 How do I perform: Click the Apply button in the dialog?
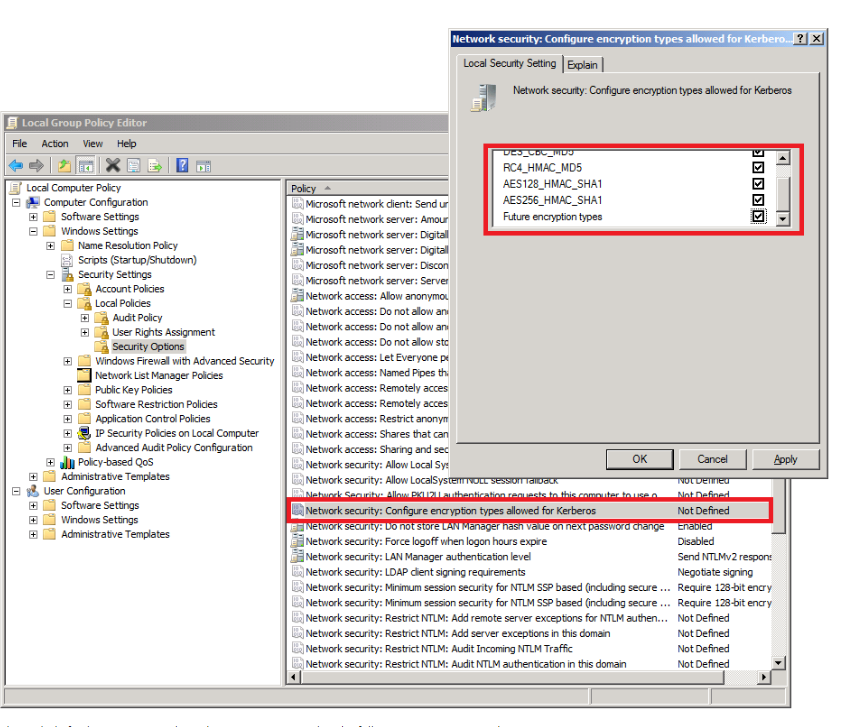785,459
